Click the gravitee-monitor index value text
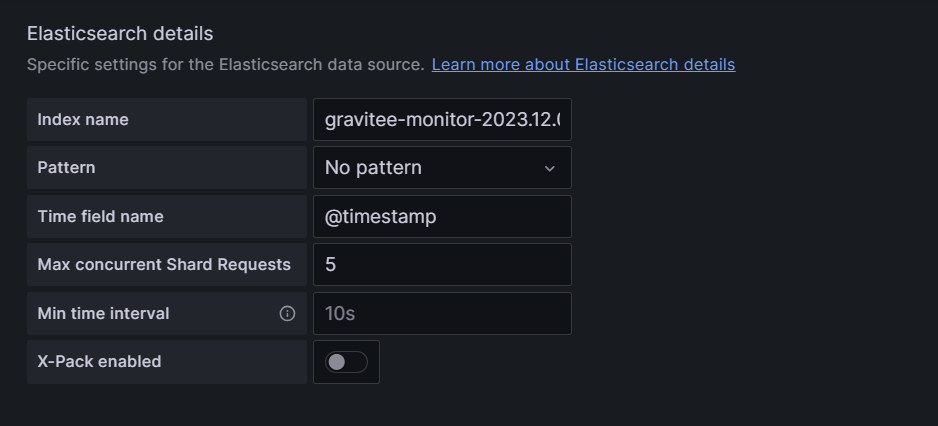 tap(441, 120)
